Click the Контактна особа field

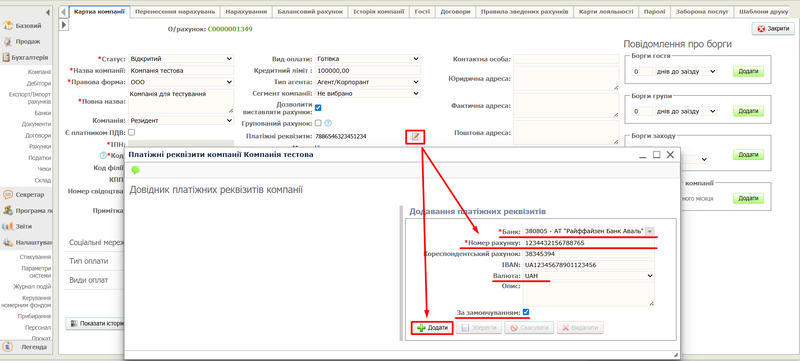click(566, 59)
